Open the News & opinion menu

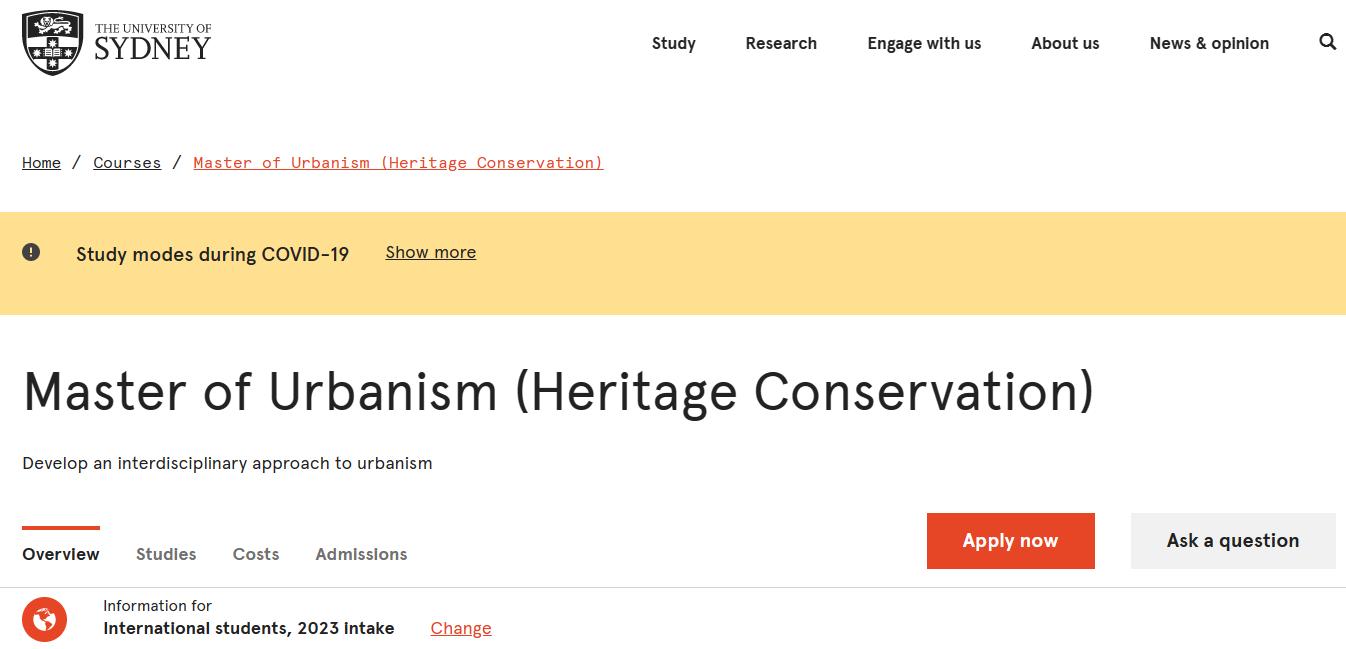(1209, 43)
